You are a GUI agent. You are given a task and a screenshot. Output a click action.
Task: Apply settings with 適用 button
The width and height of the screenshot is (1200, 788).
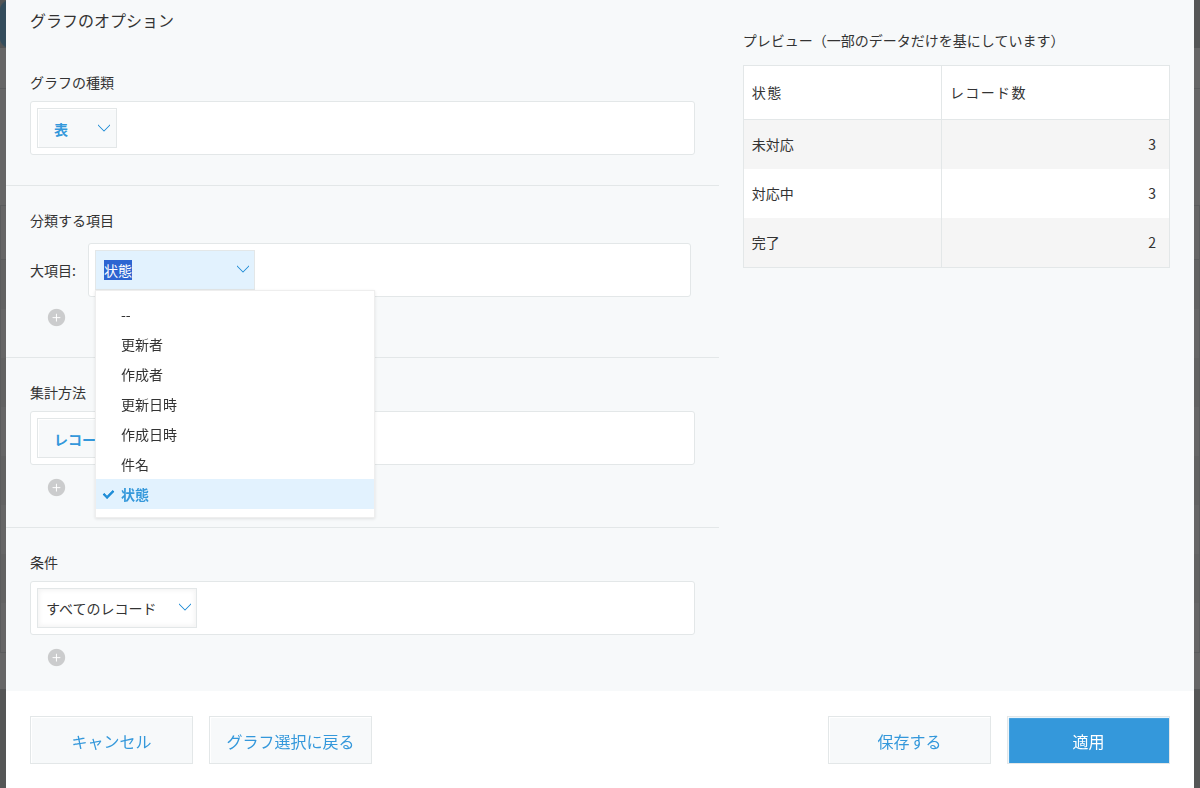point(1088,741)
